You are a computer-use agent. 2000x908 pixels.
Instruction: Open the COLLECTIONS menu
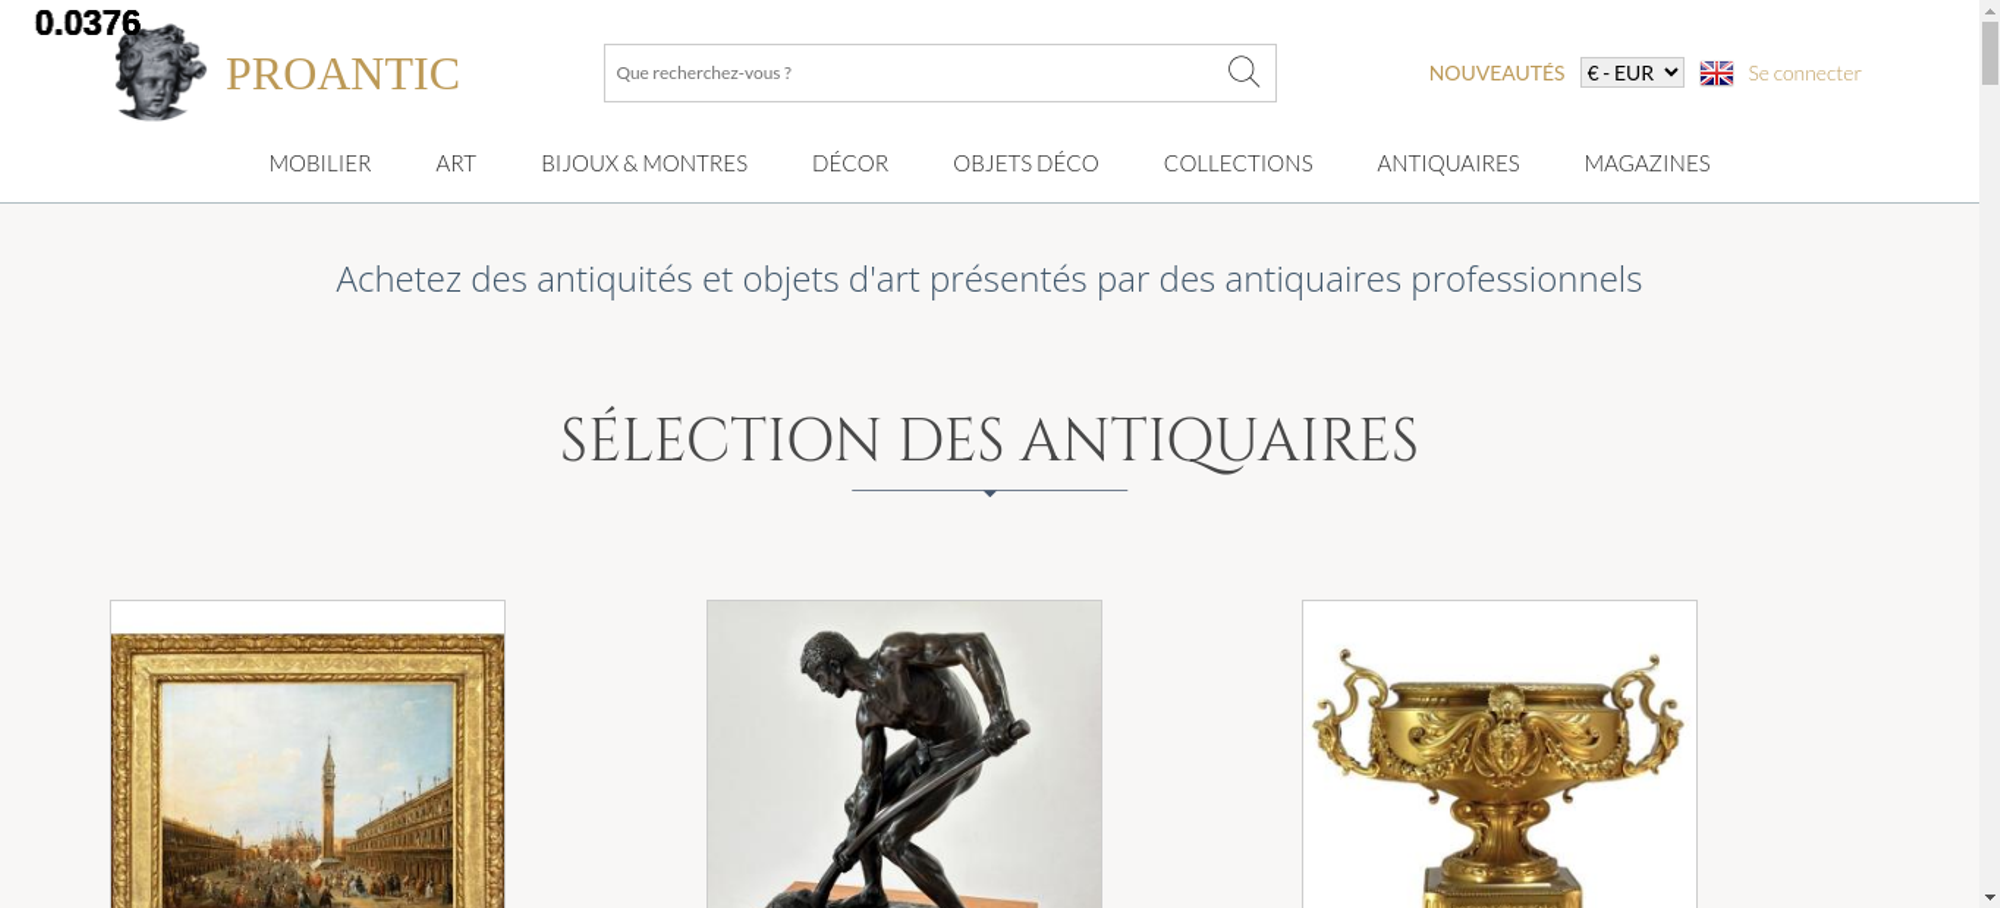click(1238, 163)
